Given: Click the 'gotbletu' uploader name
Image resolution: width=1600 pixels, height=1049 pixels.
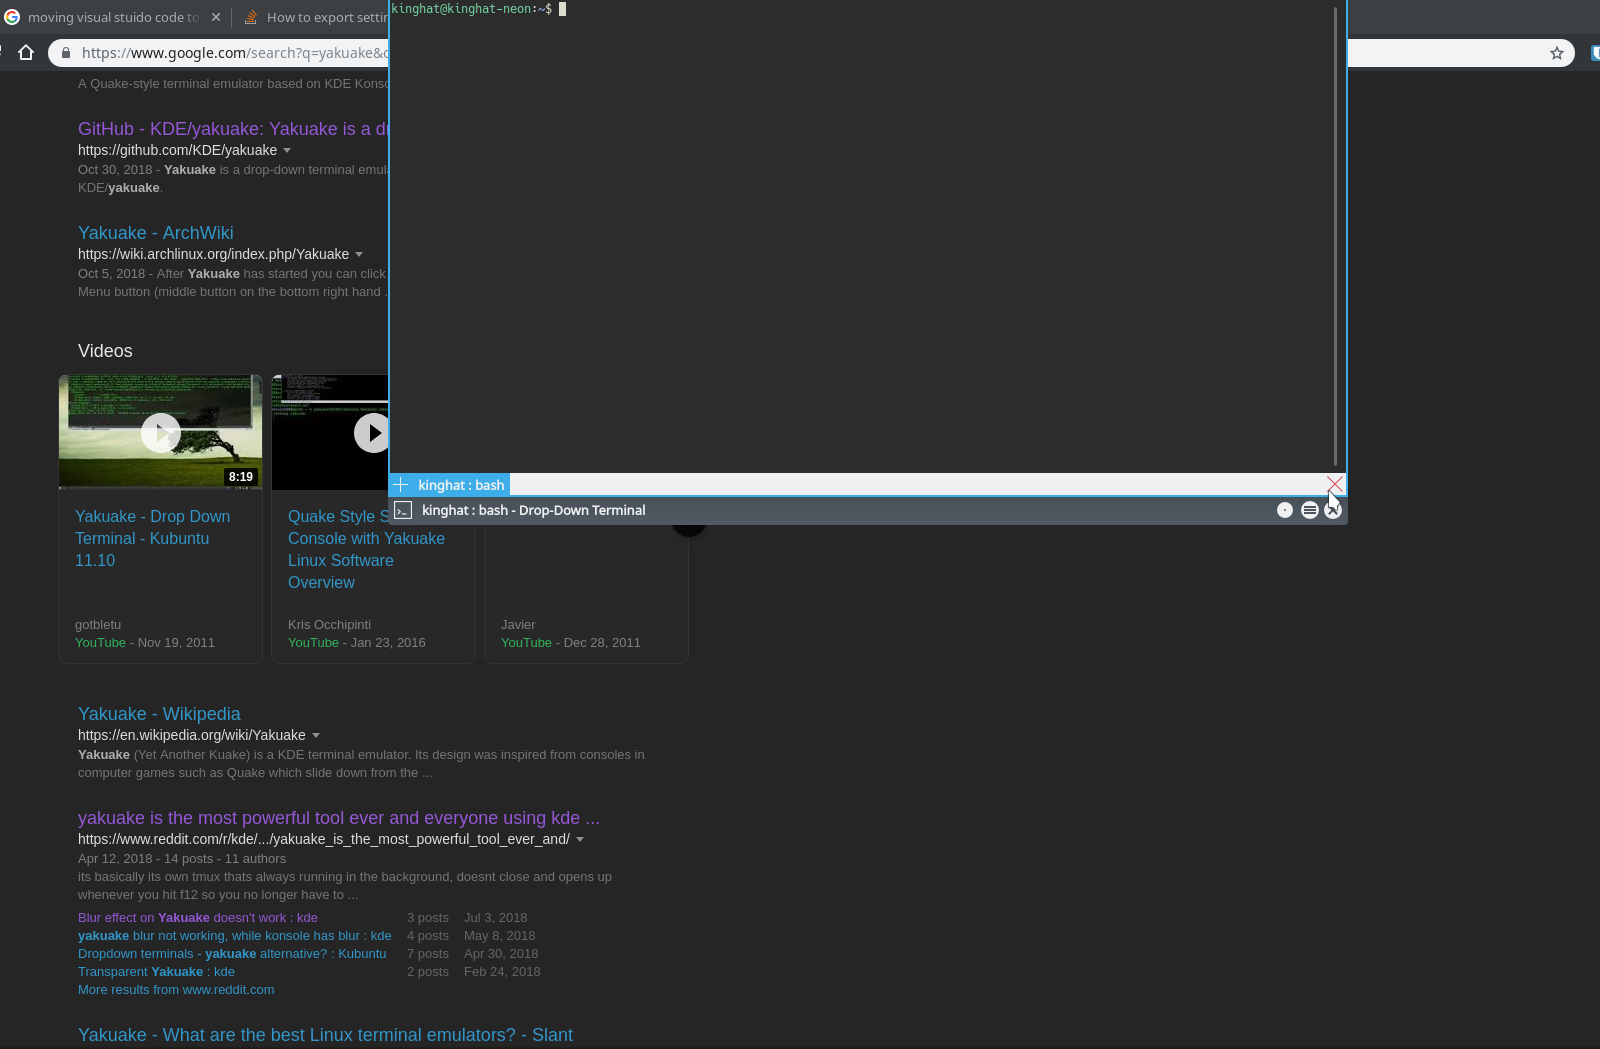Looking at the screenshot, I should (x=98, y=625).
